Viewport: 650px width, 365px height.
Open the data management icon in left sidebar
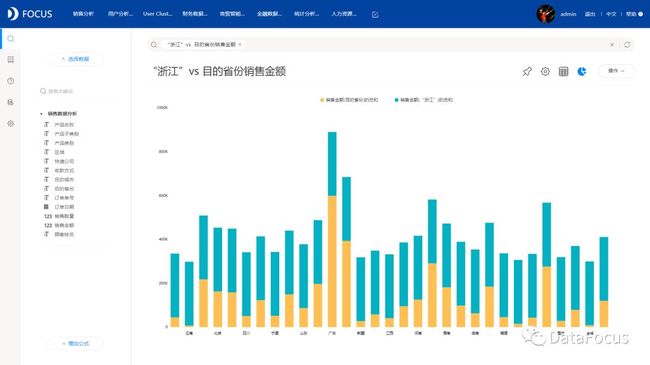click(11, 102)
